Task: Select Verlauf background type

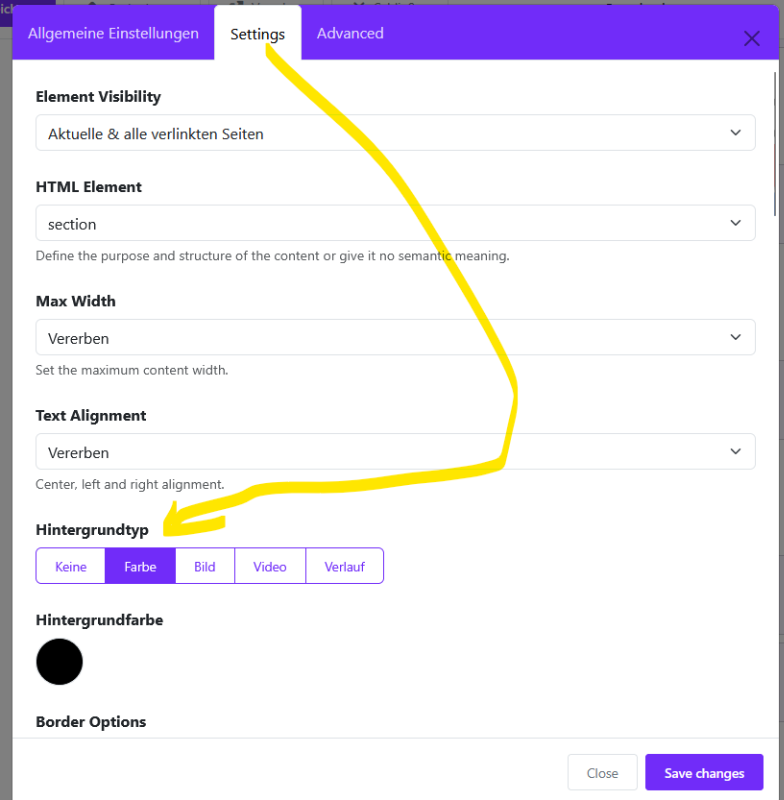Action: [x=344, y=566]
